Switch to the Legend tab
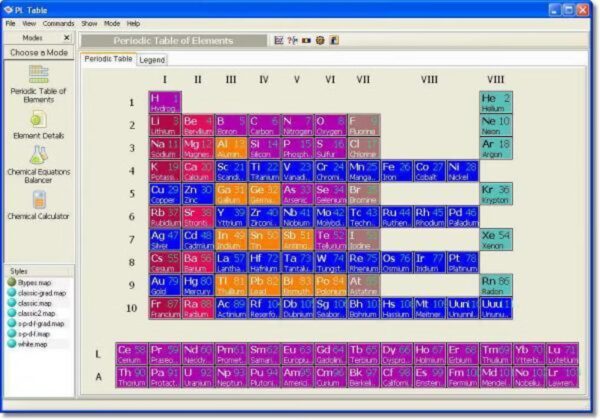The height and width of the screenshot is (420, 600). (x=152, y=60)
